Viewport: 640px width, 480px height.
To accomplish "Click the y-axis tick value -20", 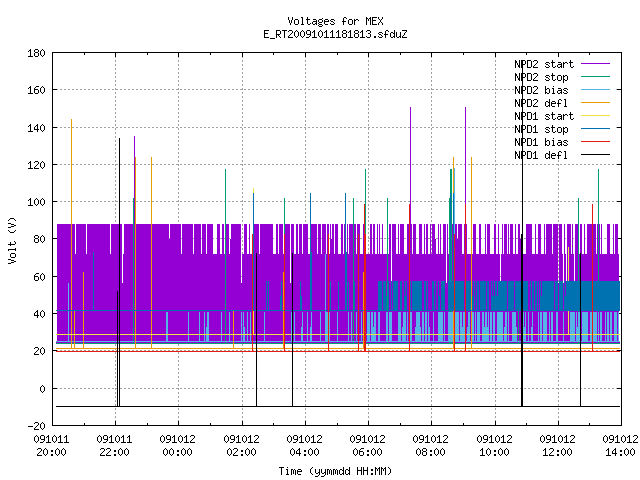I will pyautogui.click(x=36, y=426).
